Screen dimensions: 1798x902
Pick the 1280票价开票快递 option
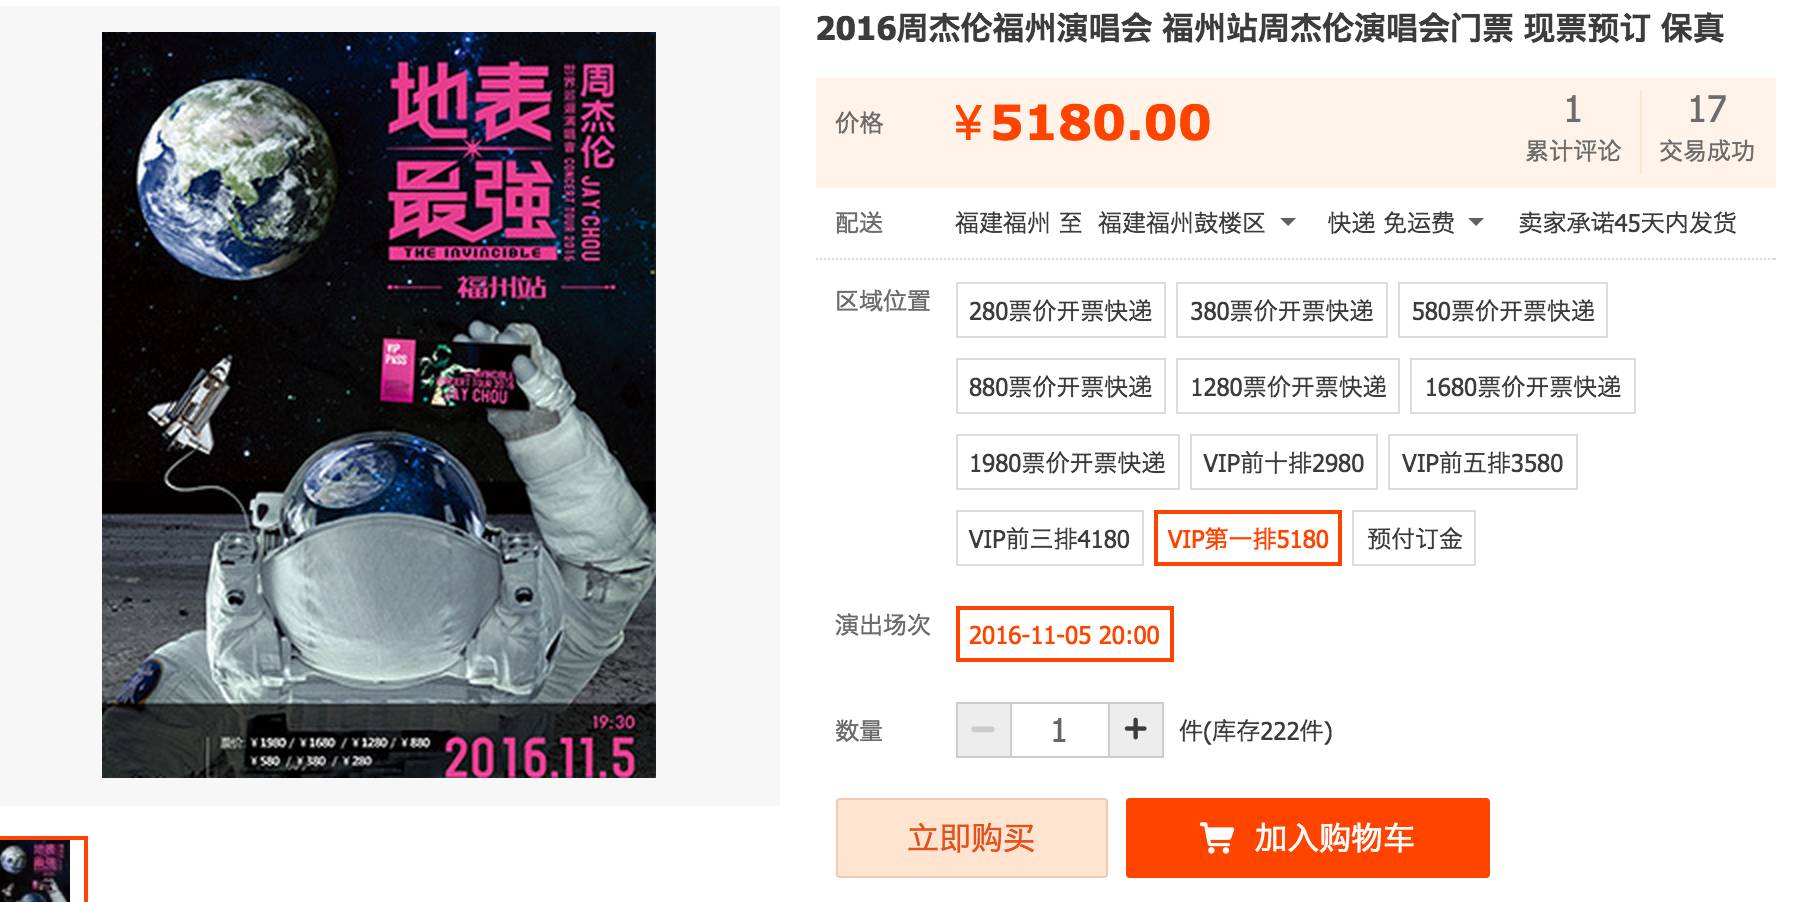tap(1288, 387)
